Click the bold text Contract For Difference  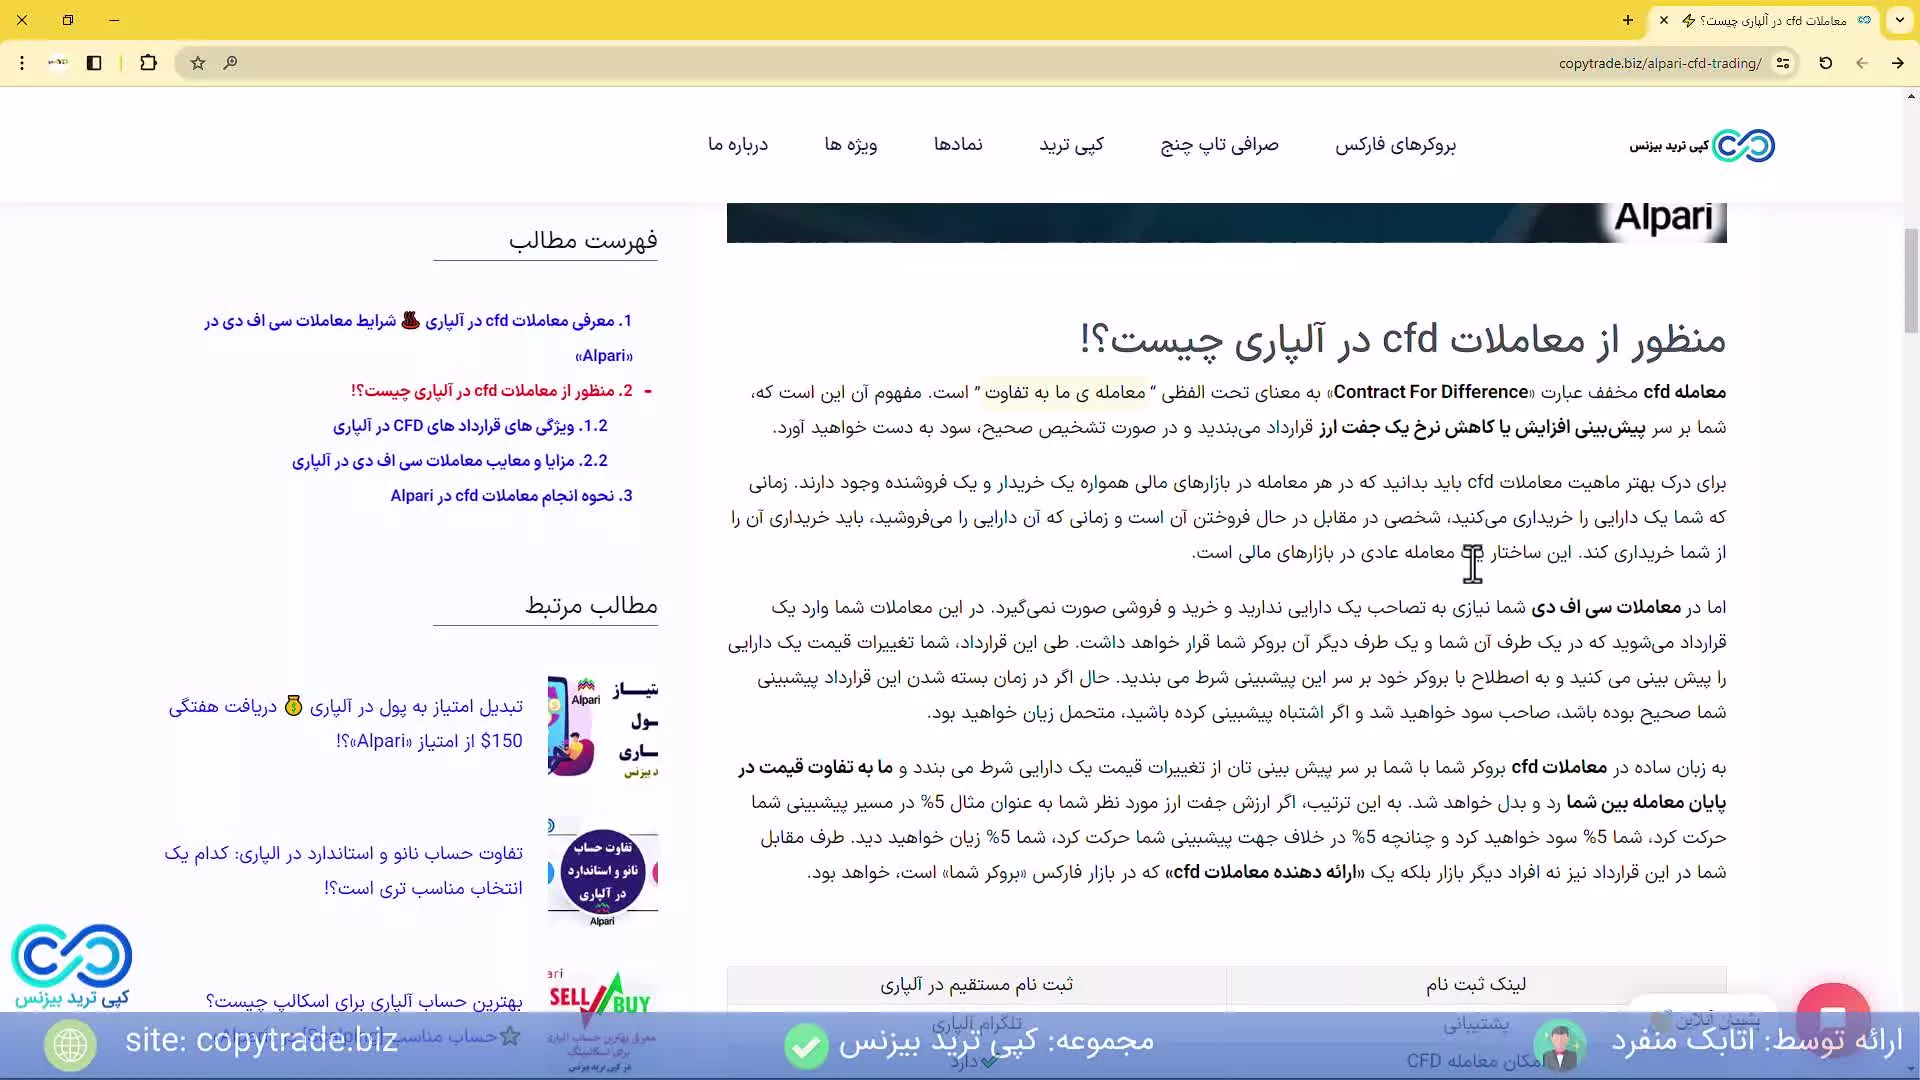click(1431, 392)
